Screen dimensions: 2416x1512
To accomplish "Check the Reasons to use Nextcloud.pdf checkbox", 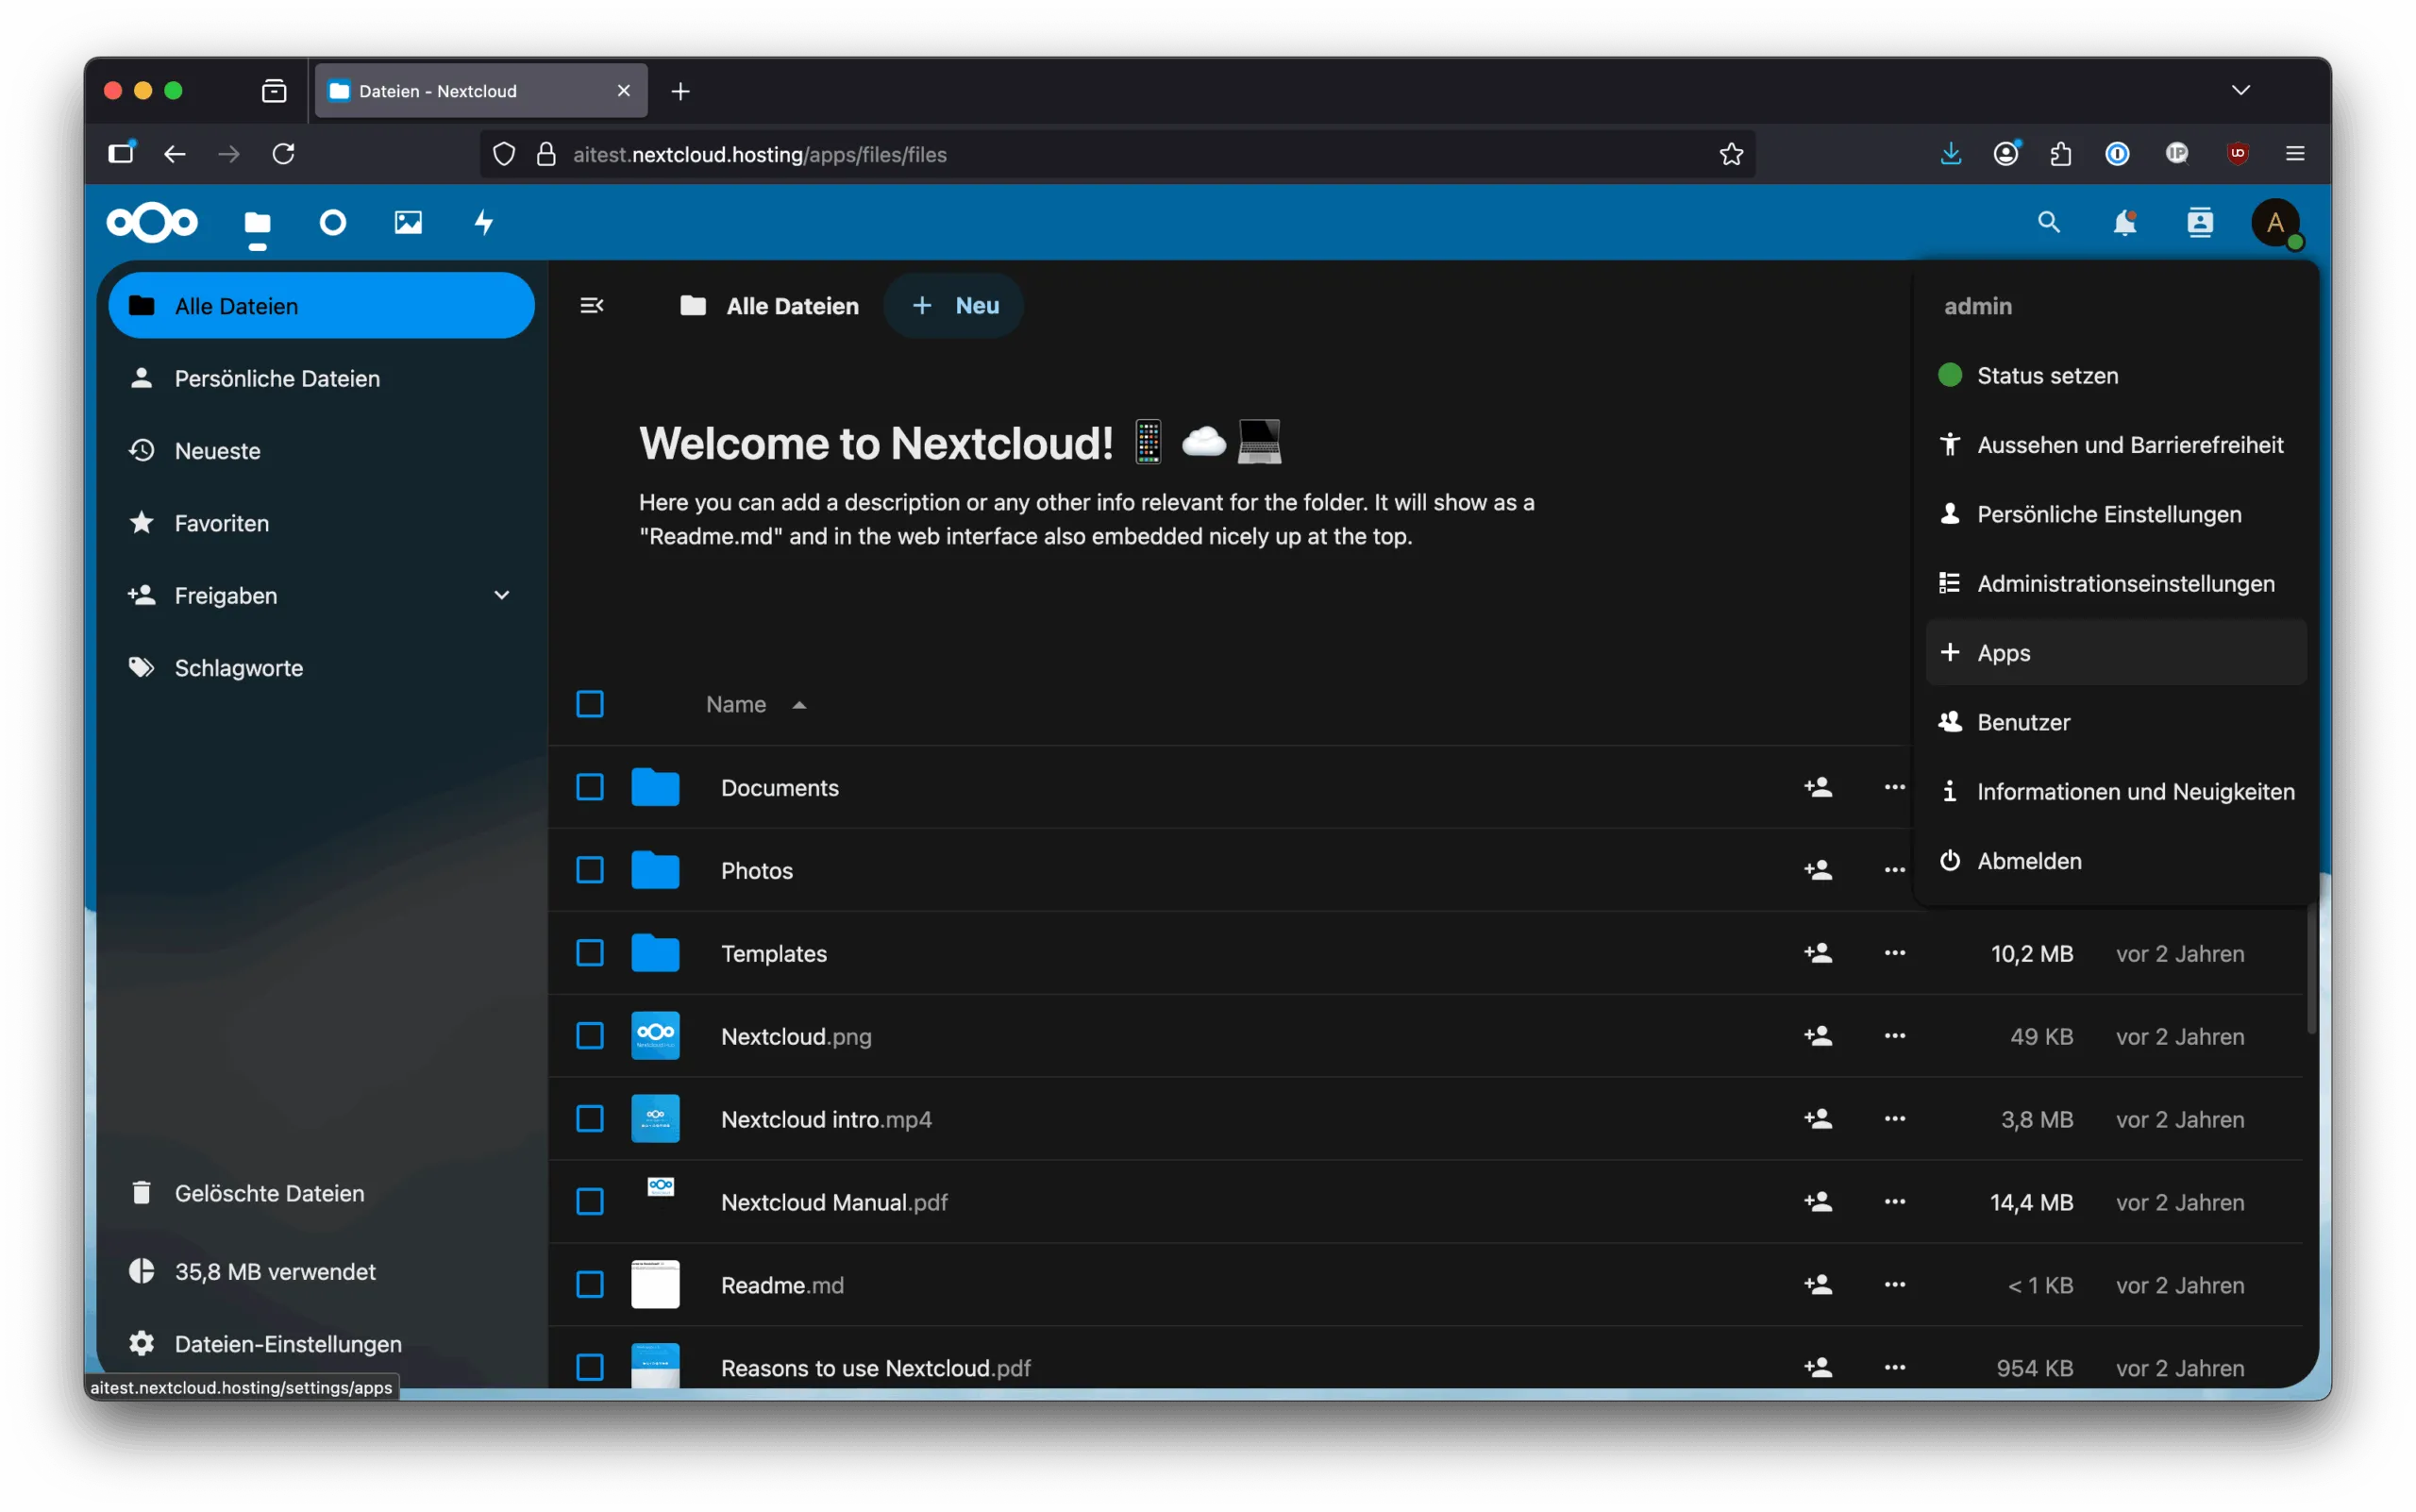I will (x=590, y=1369).
